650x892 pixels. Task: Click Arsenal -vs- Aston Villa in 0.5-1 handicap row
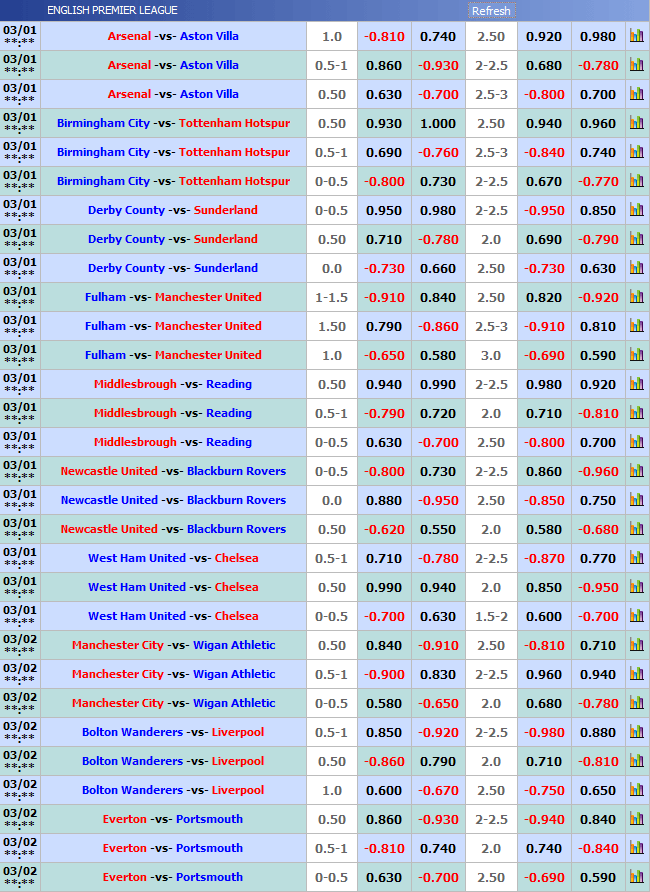tap(173, 65)
